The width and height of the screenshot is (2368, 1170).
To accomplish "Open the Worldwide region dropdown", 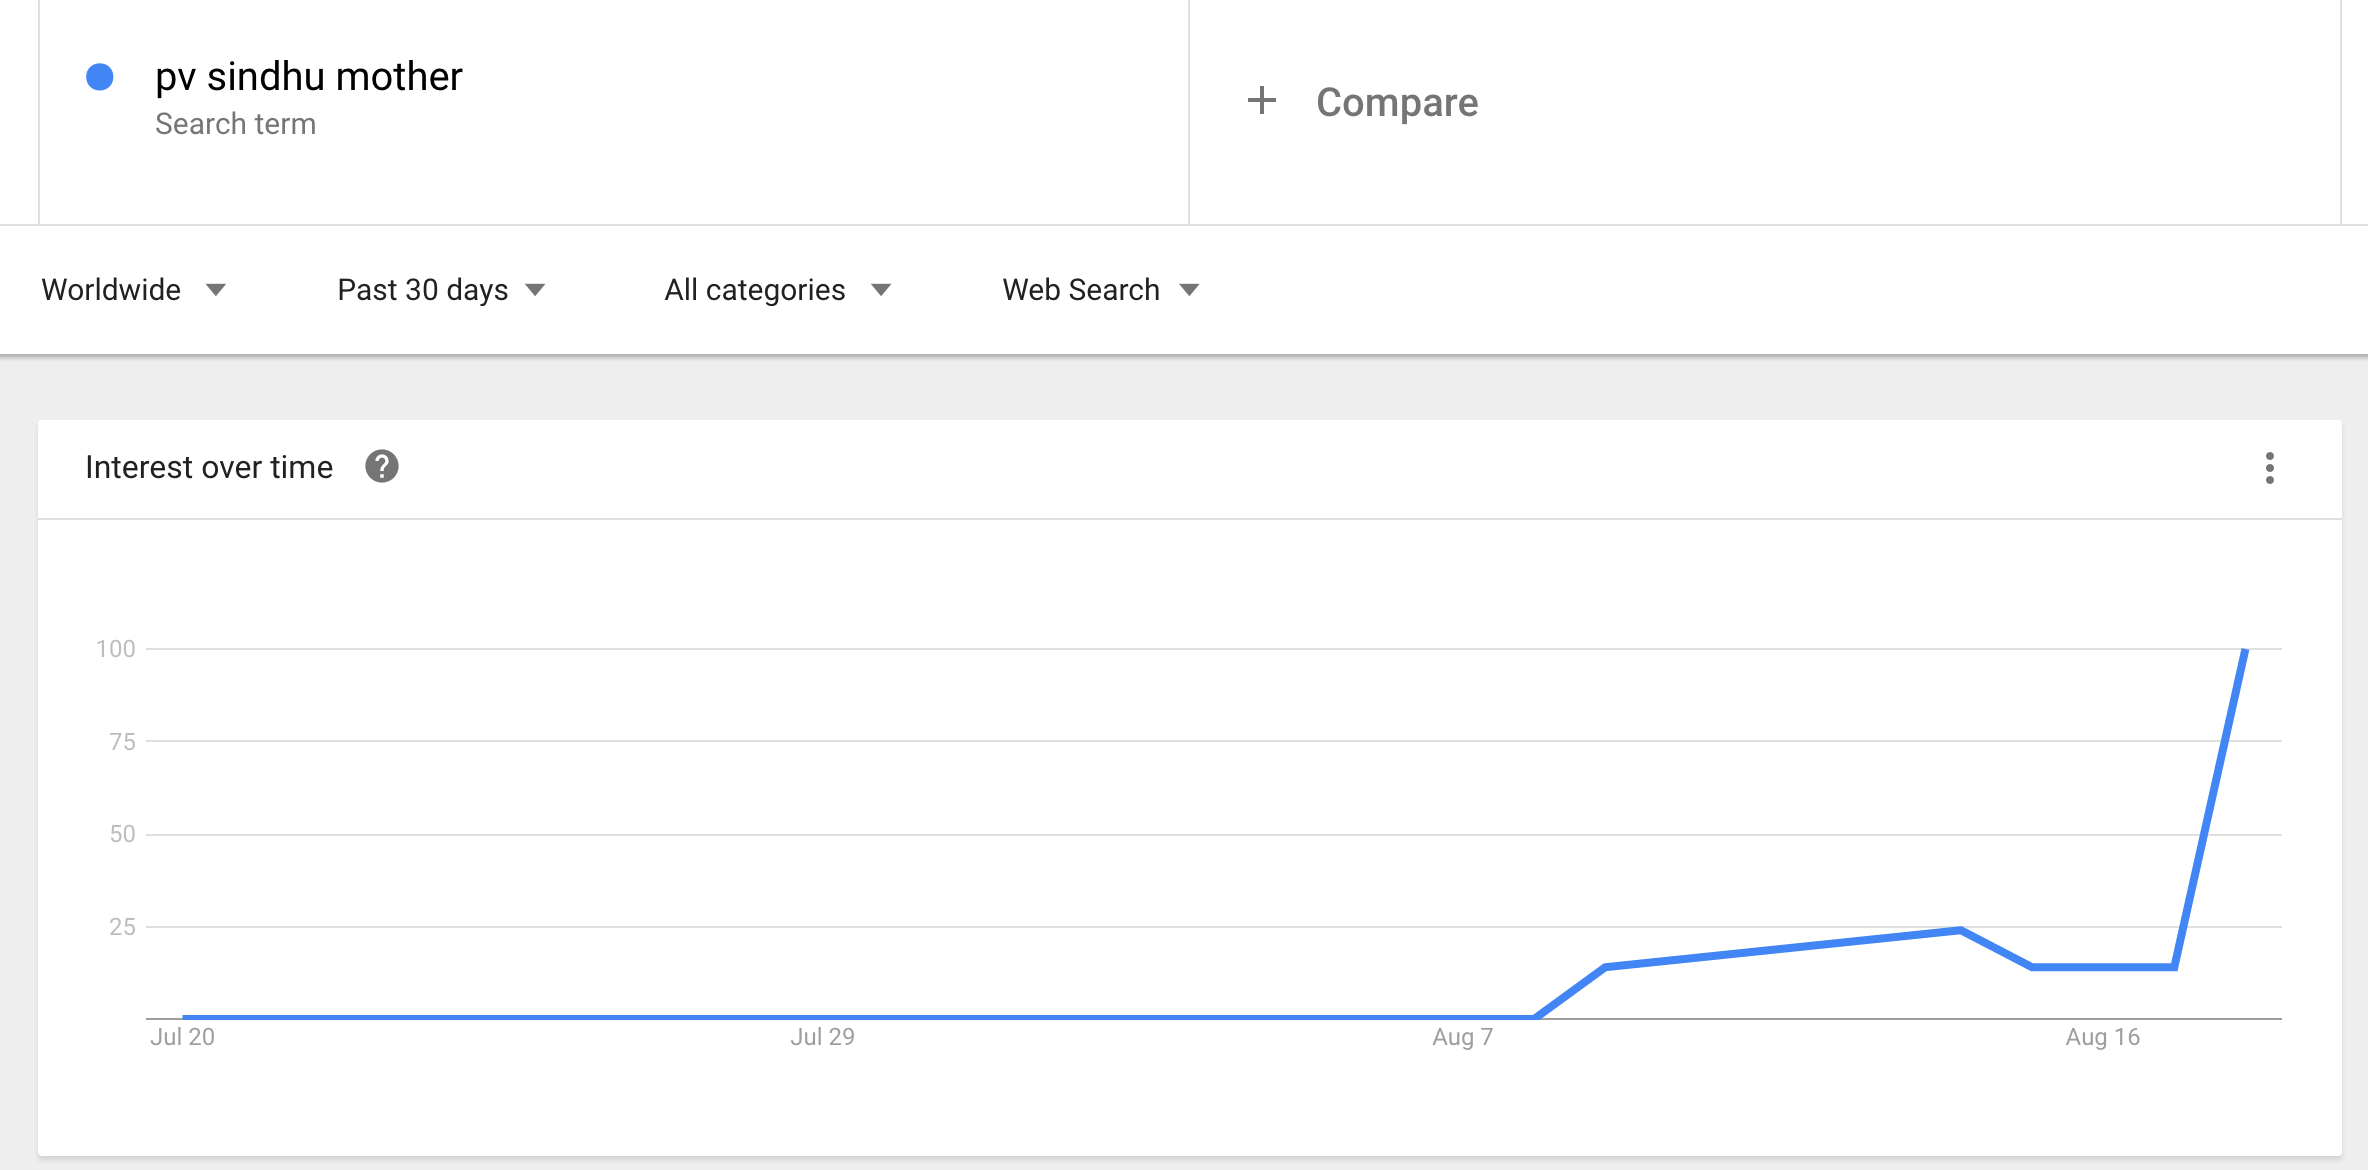I will 134,290.
